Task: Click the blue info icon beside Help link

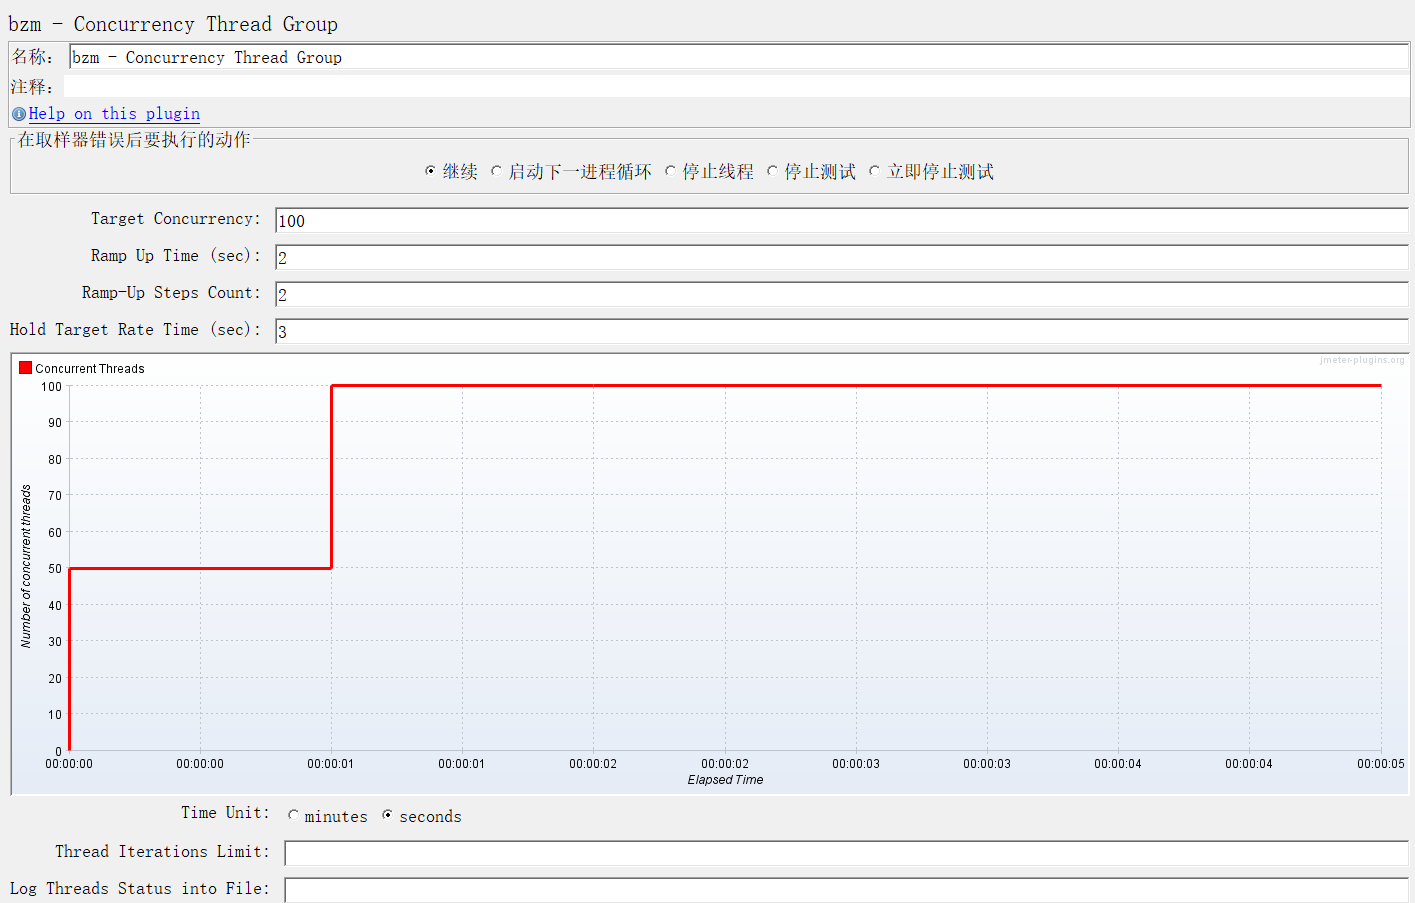Action: coord(18,114)
